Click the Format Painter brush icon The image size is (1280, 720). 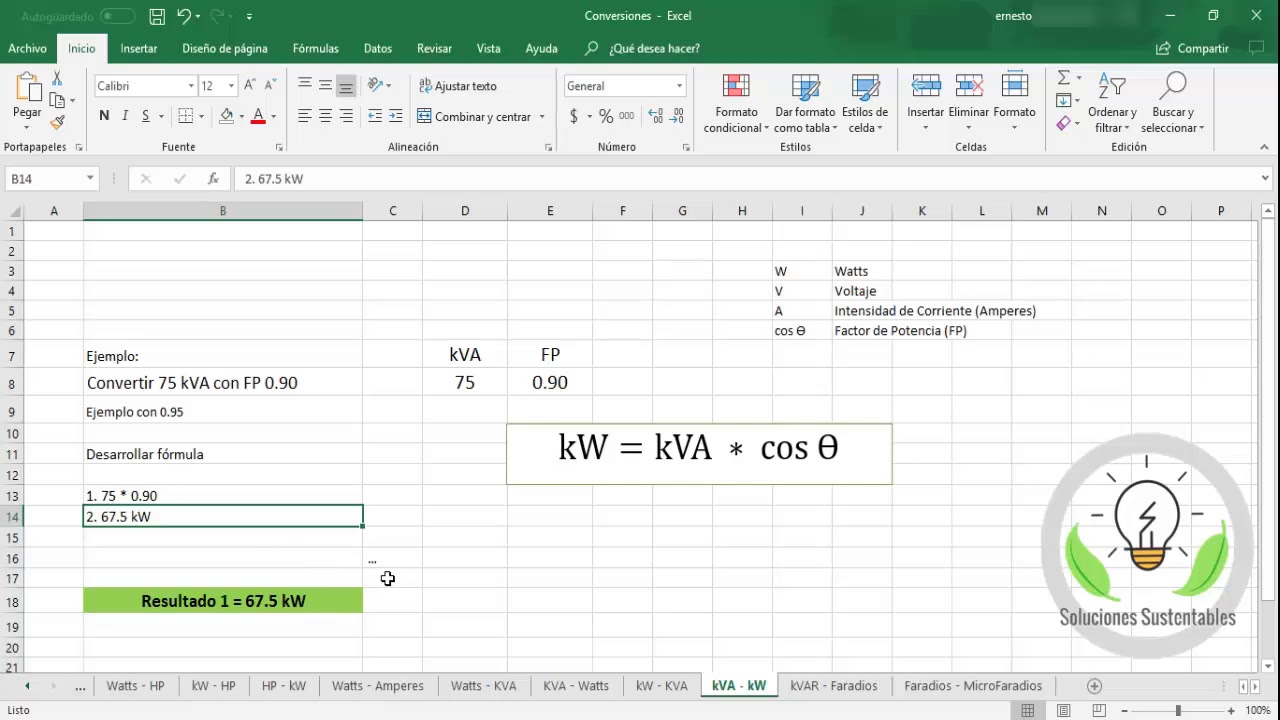pos(57,122)
